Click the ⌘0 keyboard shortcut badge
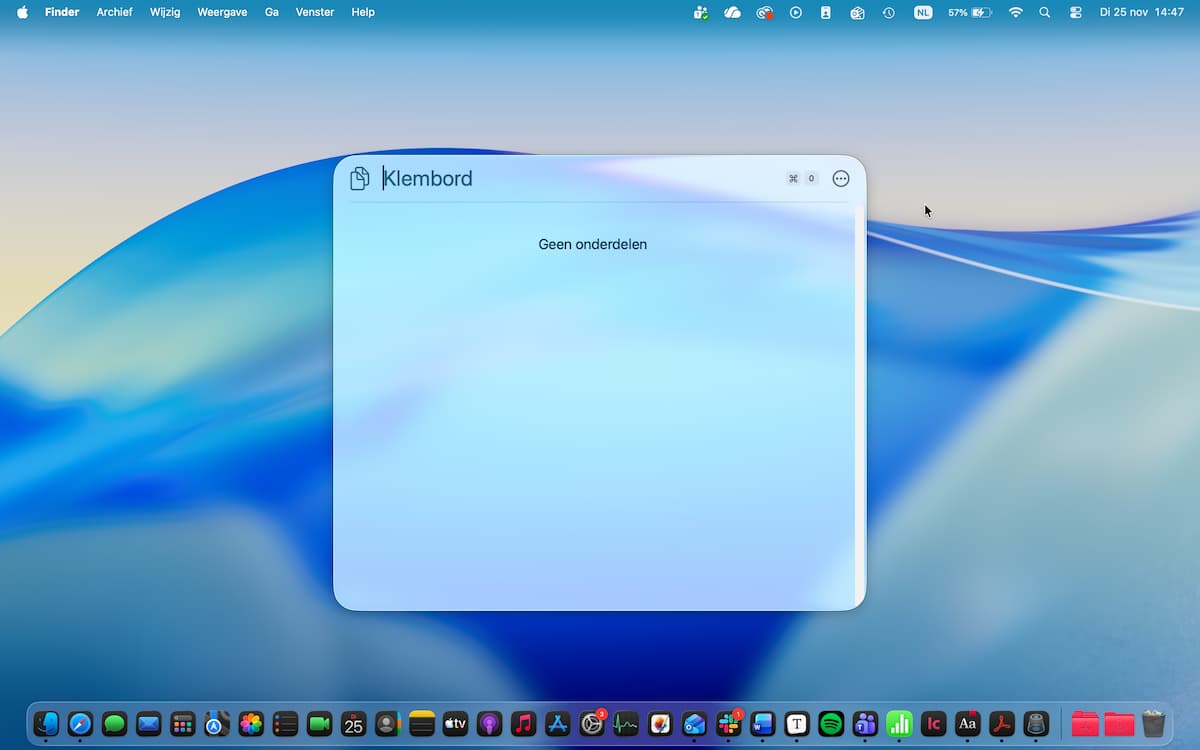This screenshot has height=750, width=1200. coord(802,179)
